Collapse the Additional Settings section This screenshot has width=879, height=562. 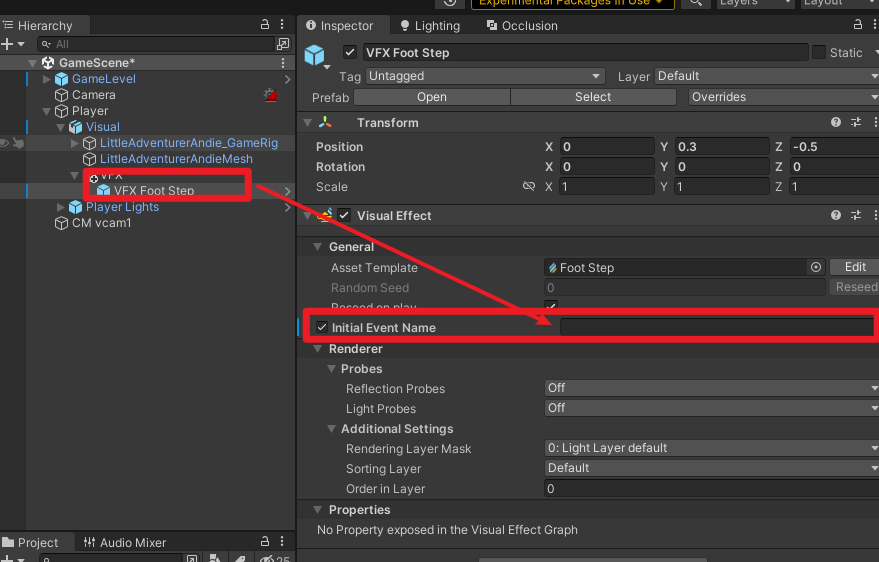pyautogui.click(x=333, y=429)
